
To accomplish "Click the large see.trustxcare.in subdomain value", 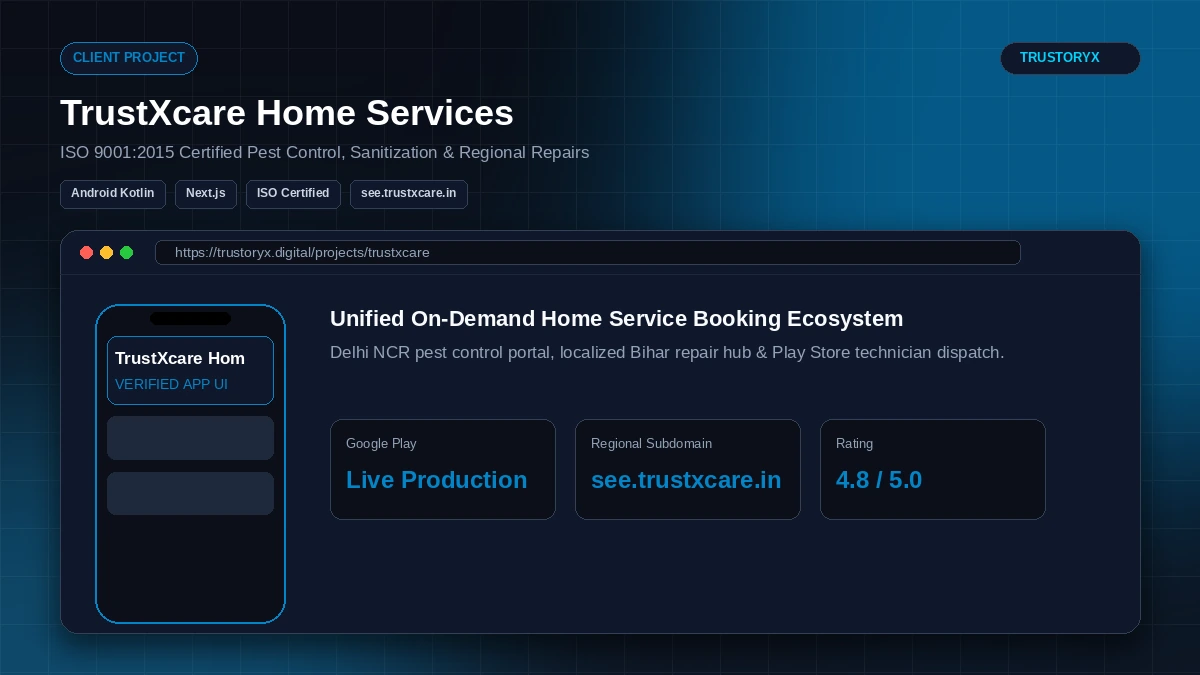I will click(x=686, y=480).
